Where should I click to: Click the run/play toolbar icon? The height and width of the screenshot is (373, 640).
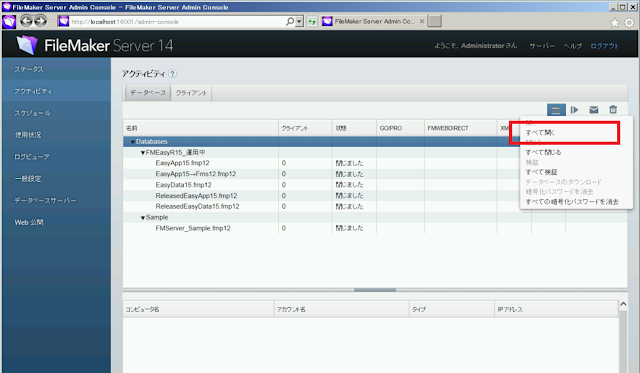tap(574, 110)
